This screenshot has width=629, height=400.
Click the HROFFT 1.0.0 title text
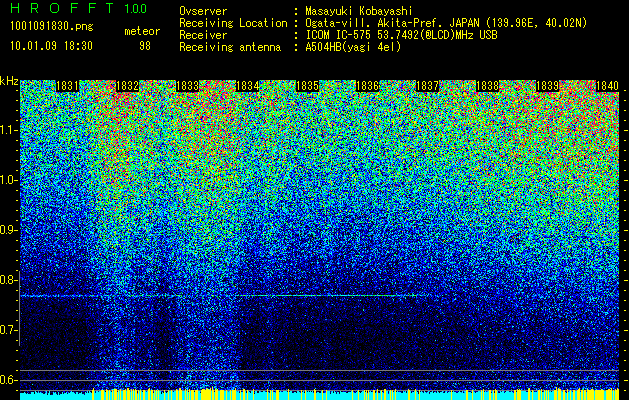78,8
